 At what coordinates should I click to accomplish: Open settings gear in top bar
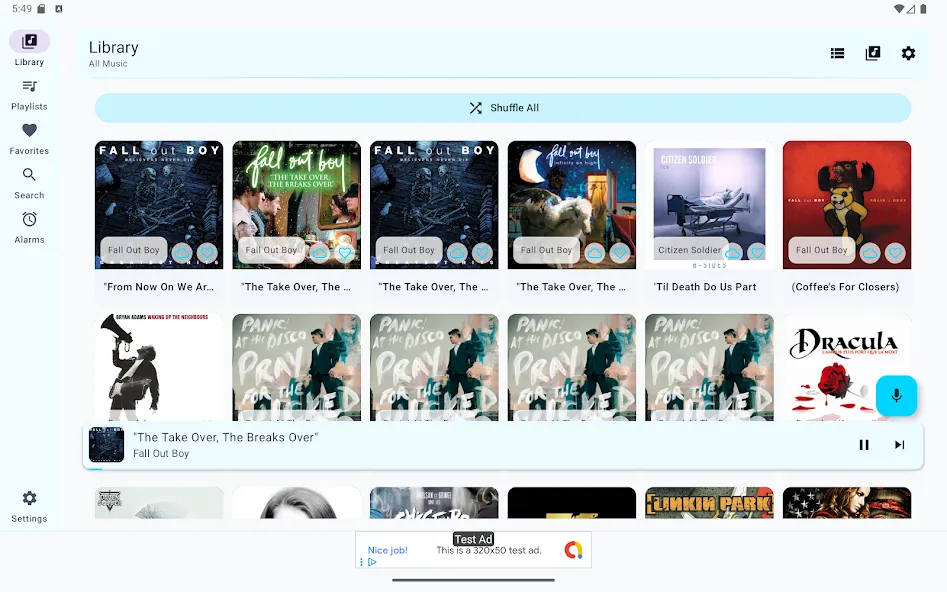click(x=908, y=53)
